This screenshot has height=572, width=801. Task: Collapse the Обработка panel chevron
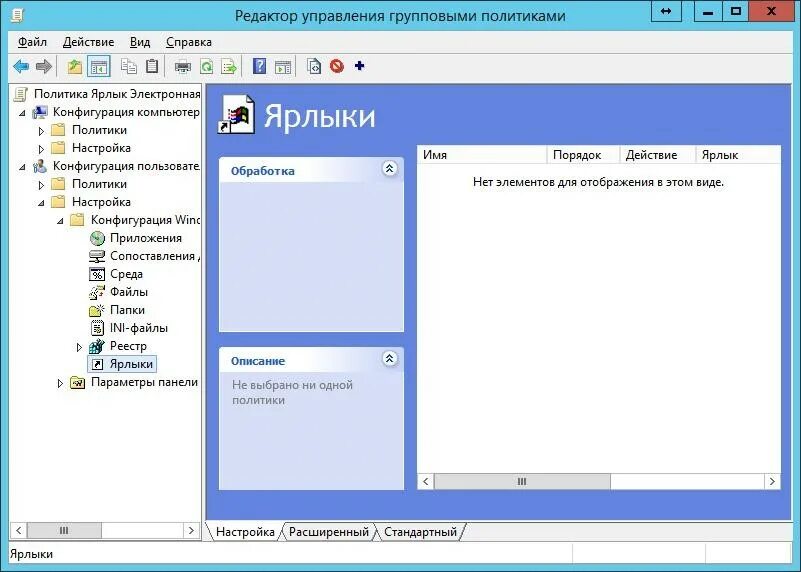coord(389,169)
